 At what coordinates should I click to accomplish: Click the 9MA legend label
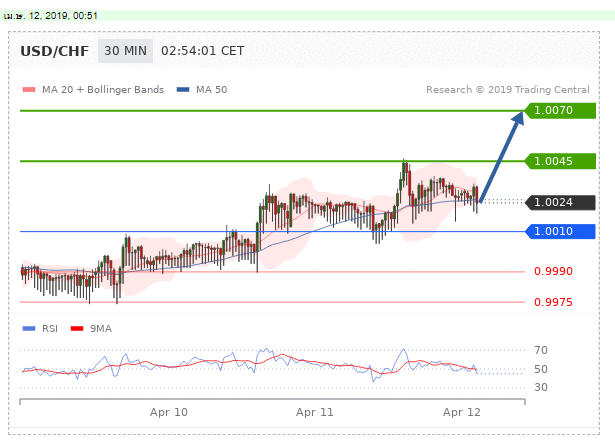pyautogui.click(x=101, y=329)
